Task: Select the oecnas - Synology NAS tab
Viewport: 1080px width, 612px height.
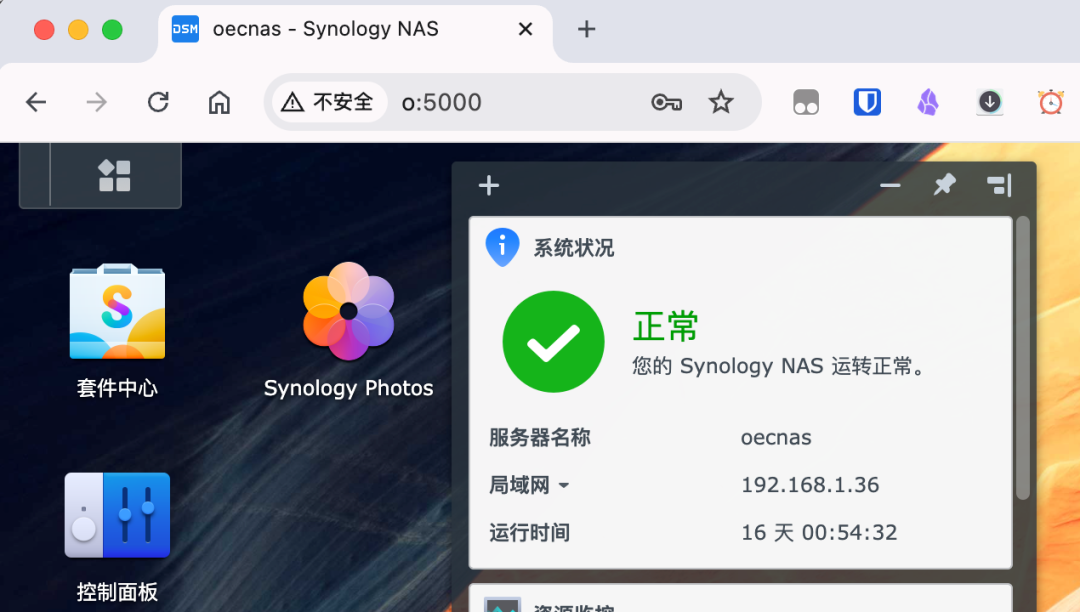Action: (x=324, y=29)
